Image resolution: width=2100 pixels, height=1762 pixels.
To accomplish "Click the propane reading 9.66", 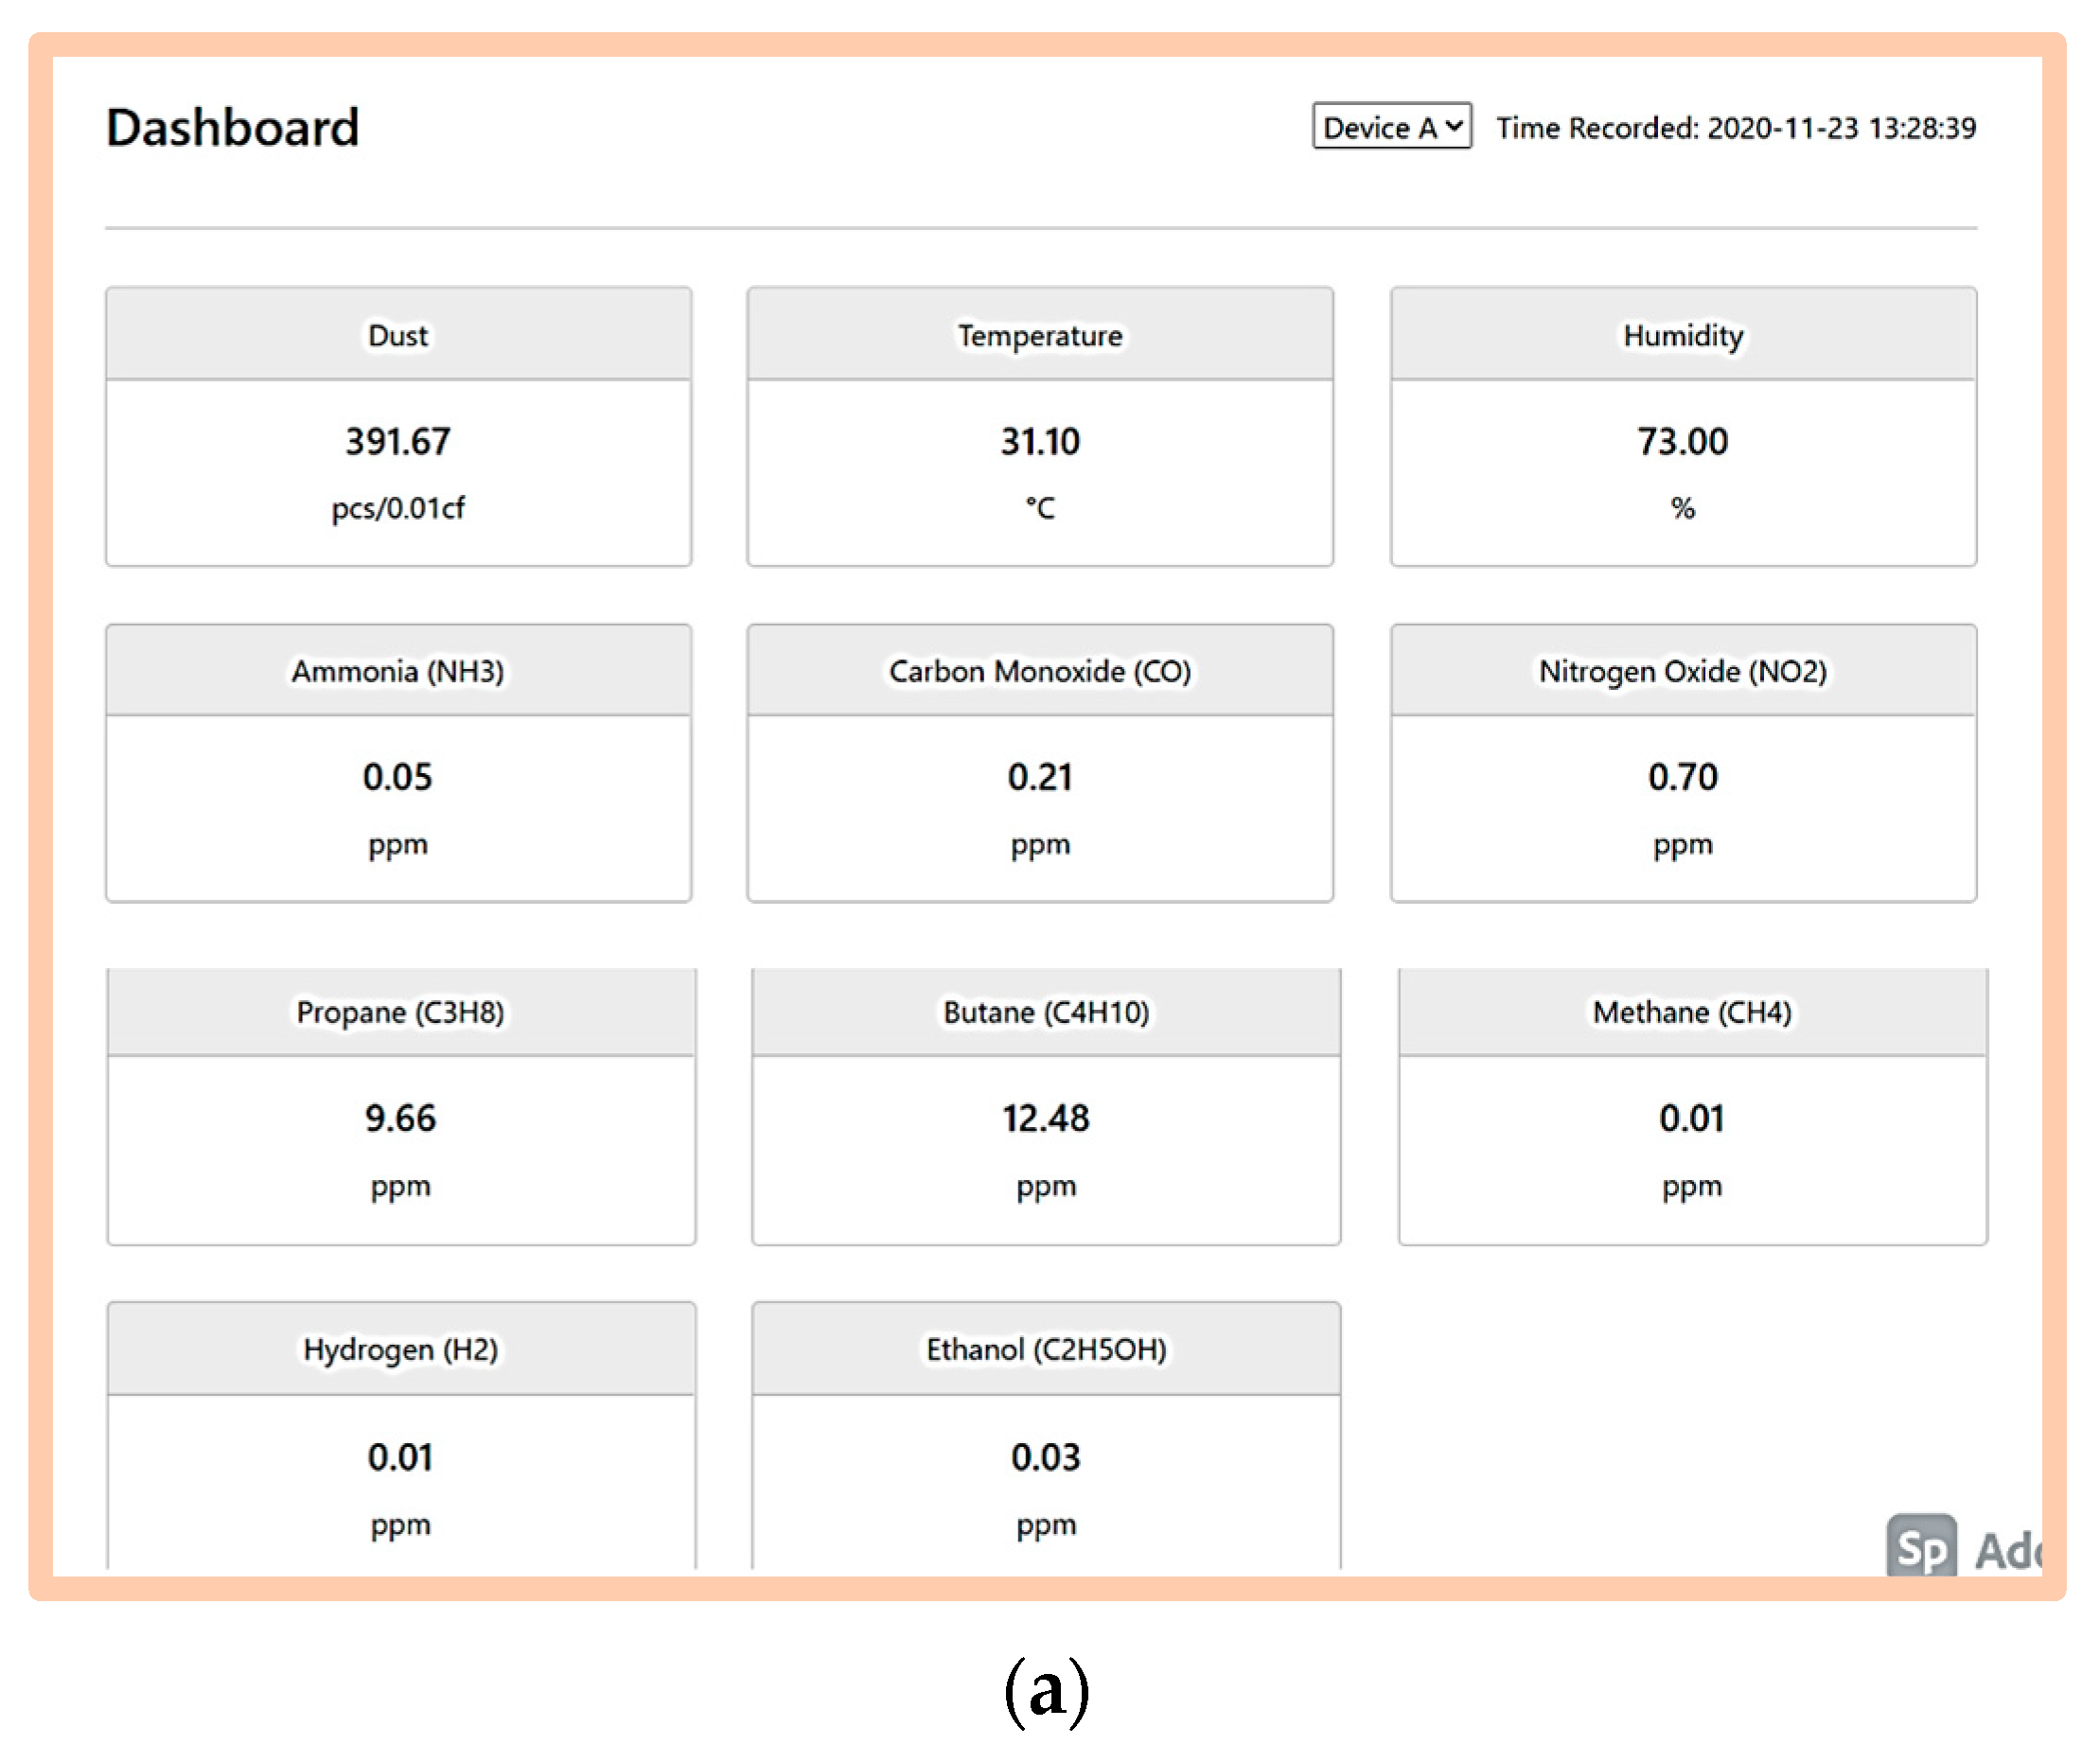I will pyautogui.click(x=400, y=1118).
